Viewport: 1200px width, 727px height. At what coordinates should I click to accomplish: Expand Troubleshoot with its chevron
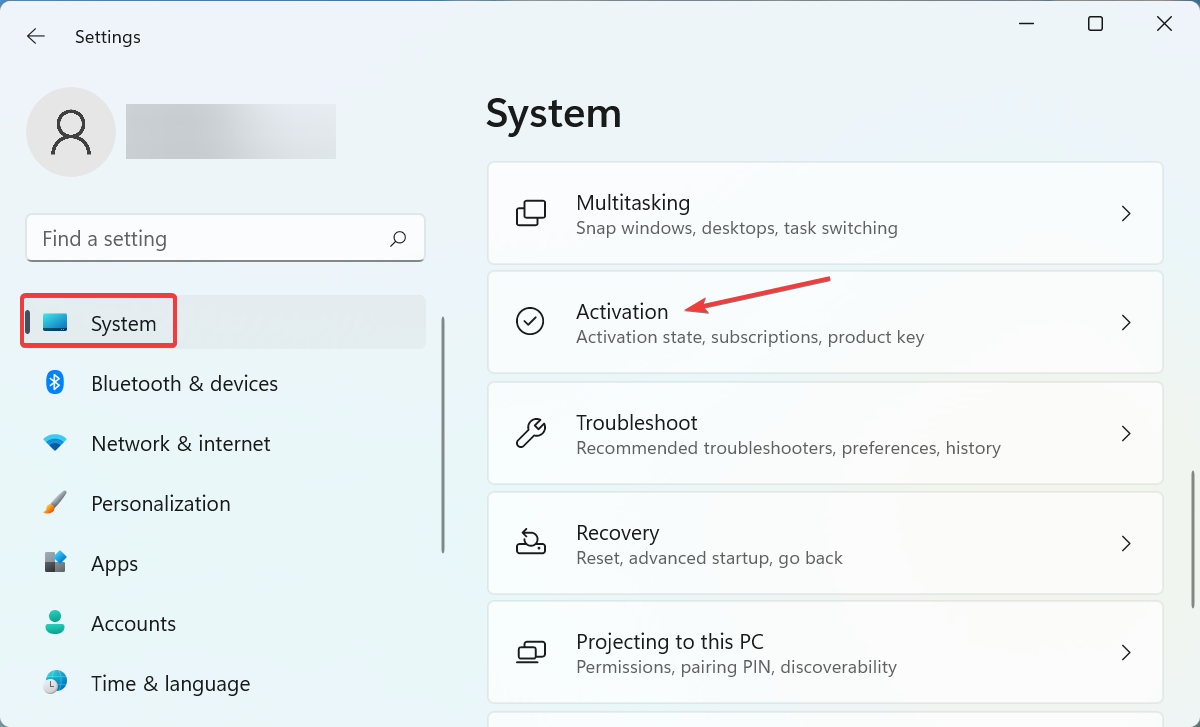[1126, 433]
